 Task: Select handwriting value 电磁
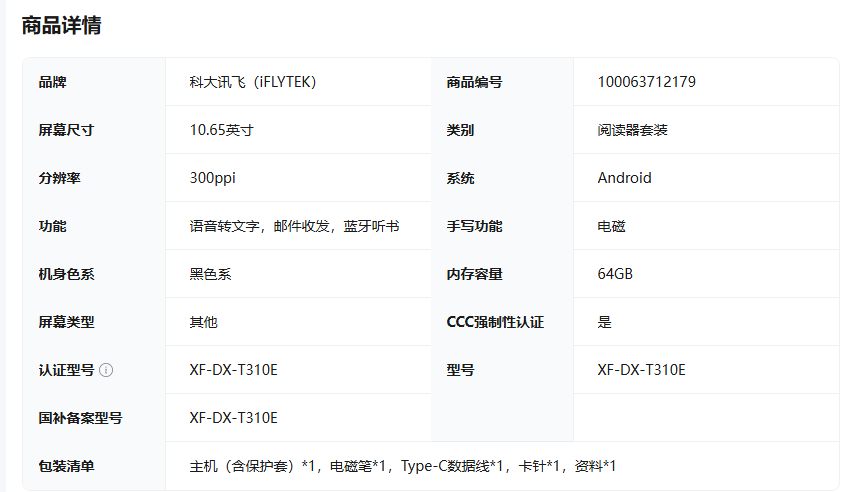tap(611, 226)
